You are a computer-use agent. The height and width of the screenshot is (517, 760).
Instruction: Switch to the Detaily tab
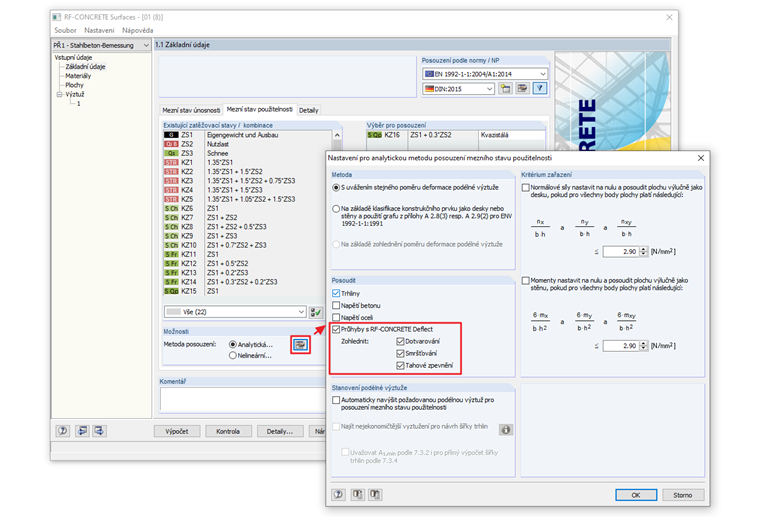tap(308, 110)
